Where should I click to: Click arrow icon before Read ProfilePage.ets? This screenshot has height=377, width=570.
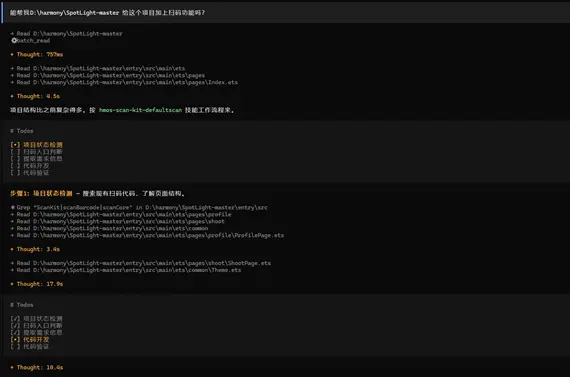click(12, 235)
